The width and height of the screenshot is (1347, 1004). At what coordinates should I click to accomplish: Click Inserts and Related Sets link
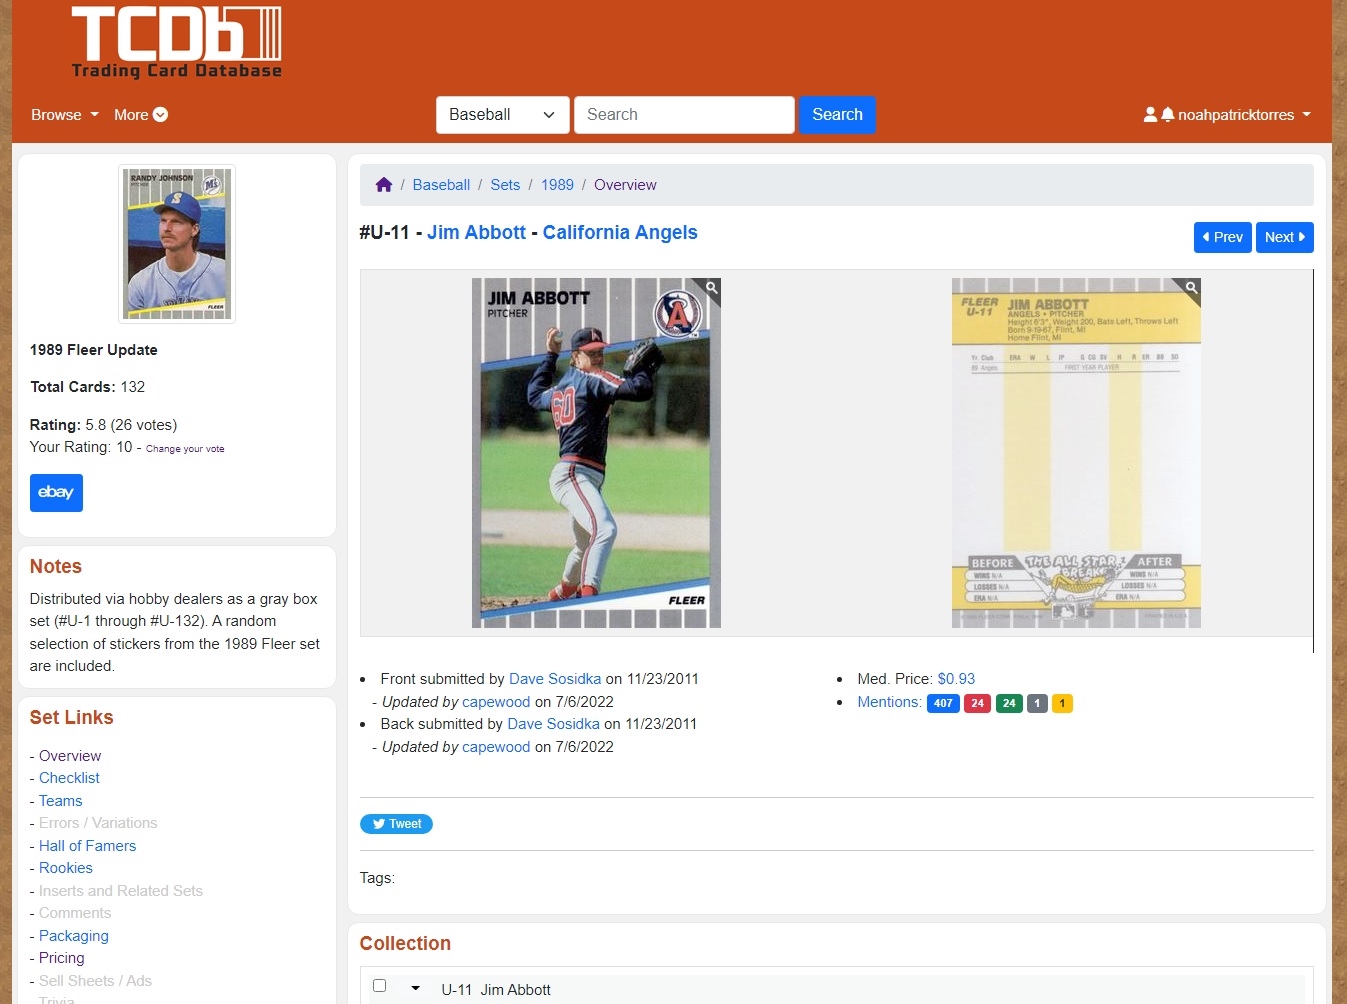click(x=121, y=891)
